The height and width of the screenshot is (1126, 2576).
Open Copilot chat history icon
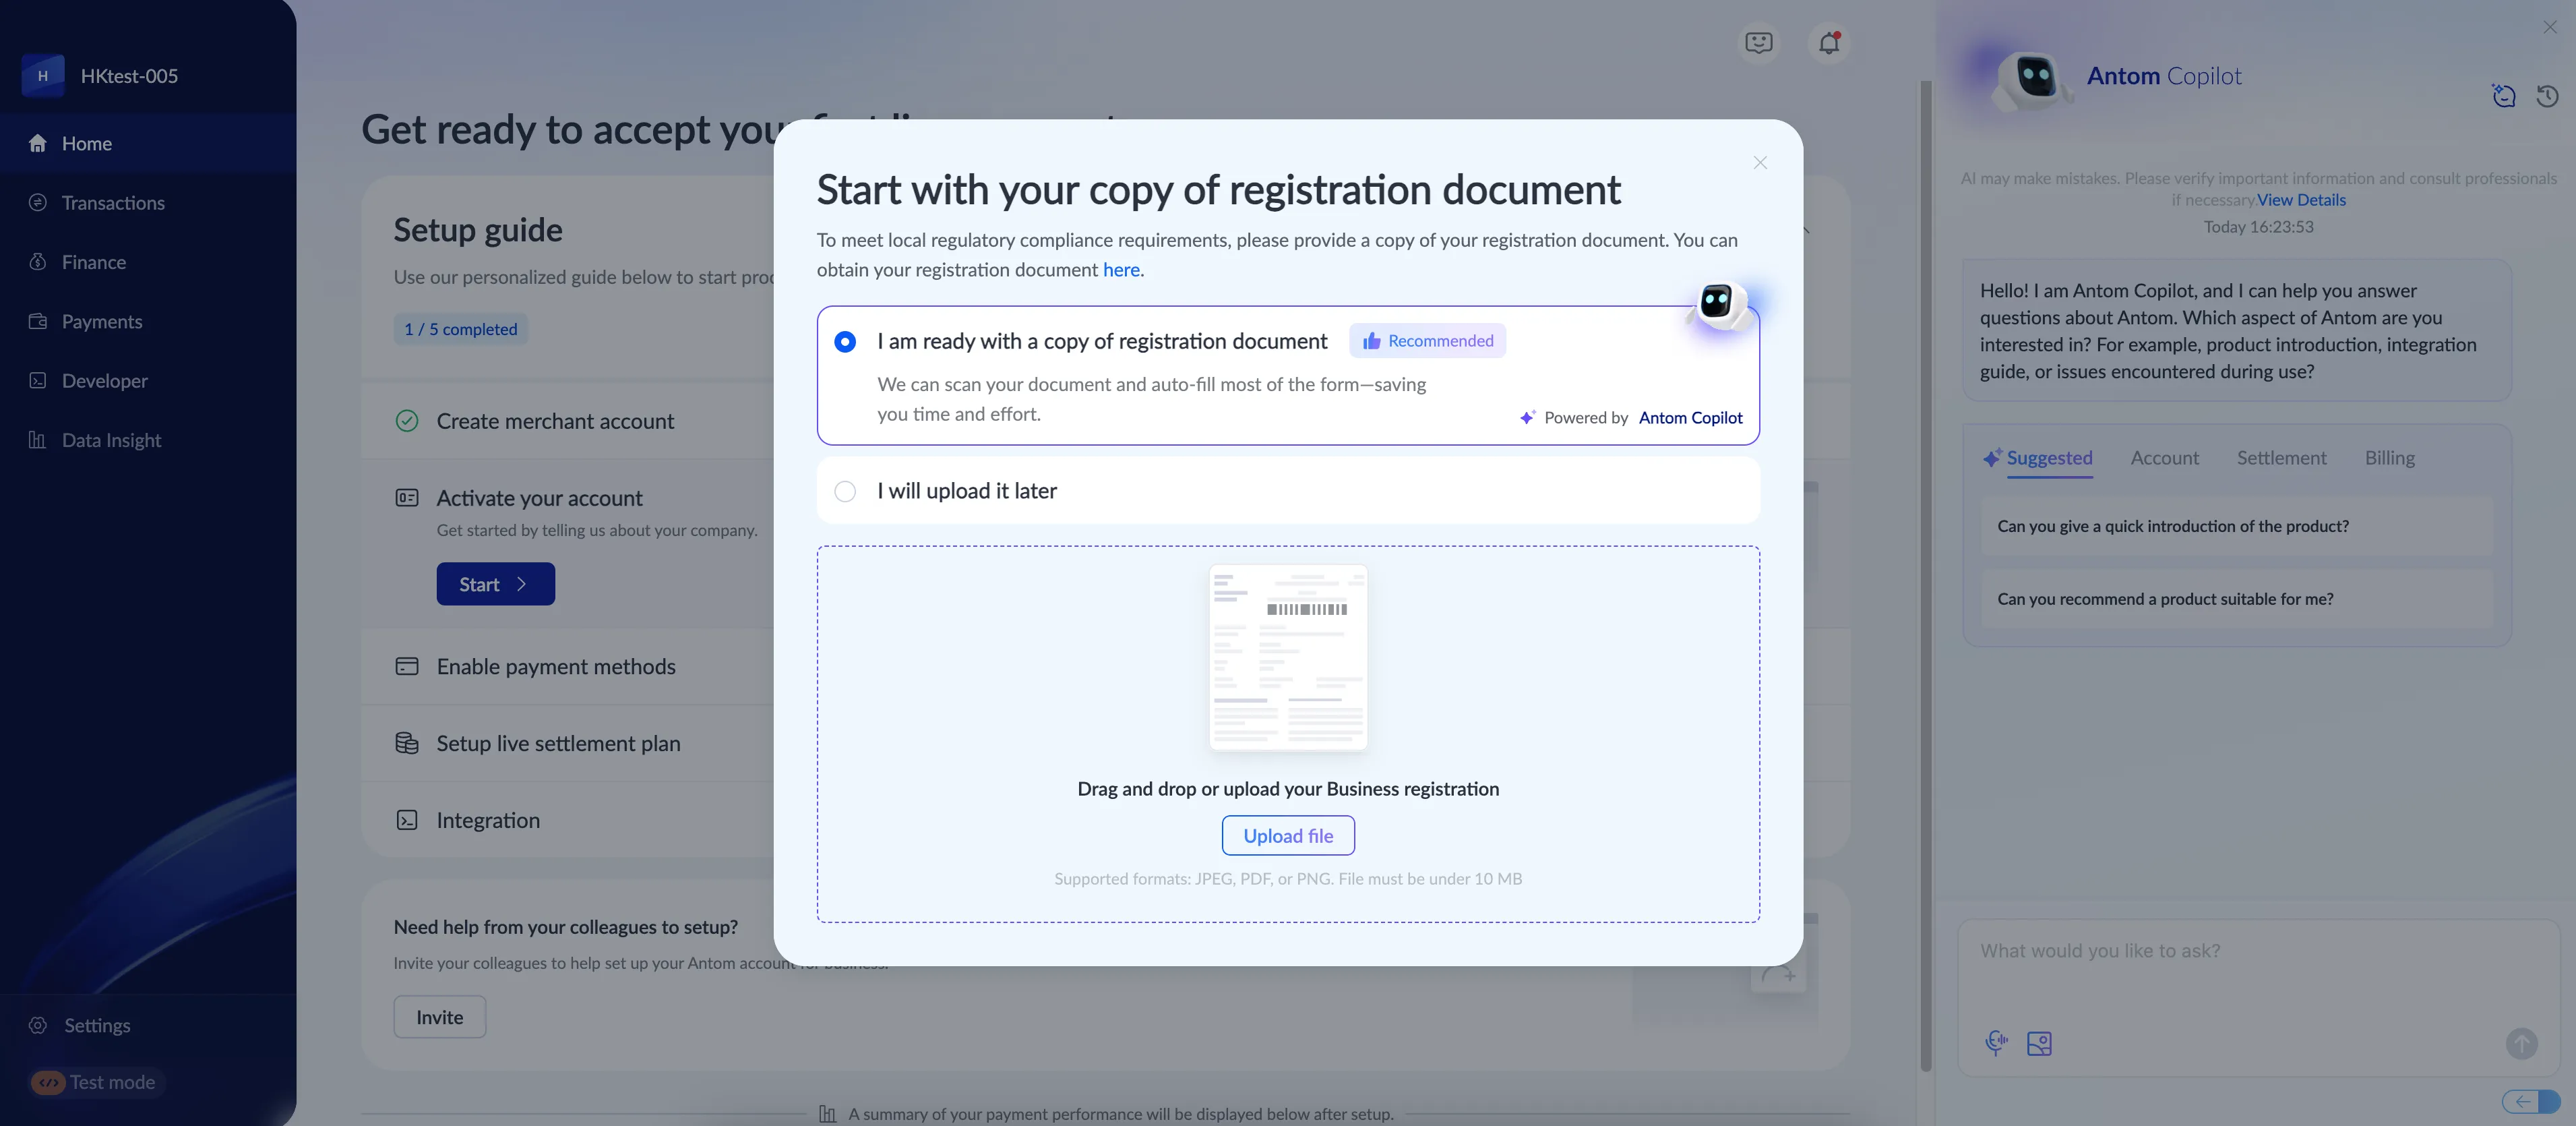coord(2547,96)
